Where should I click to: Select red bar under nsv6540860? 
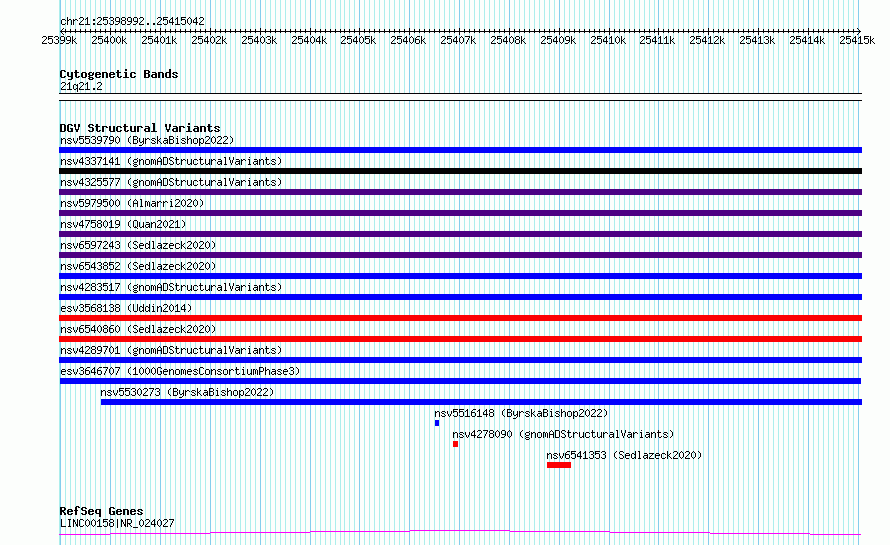click(460, 339)
